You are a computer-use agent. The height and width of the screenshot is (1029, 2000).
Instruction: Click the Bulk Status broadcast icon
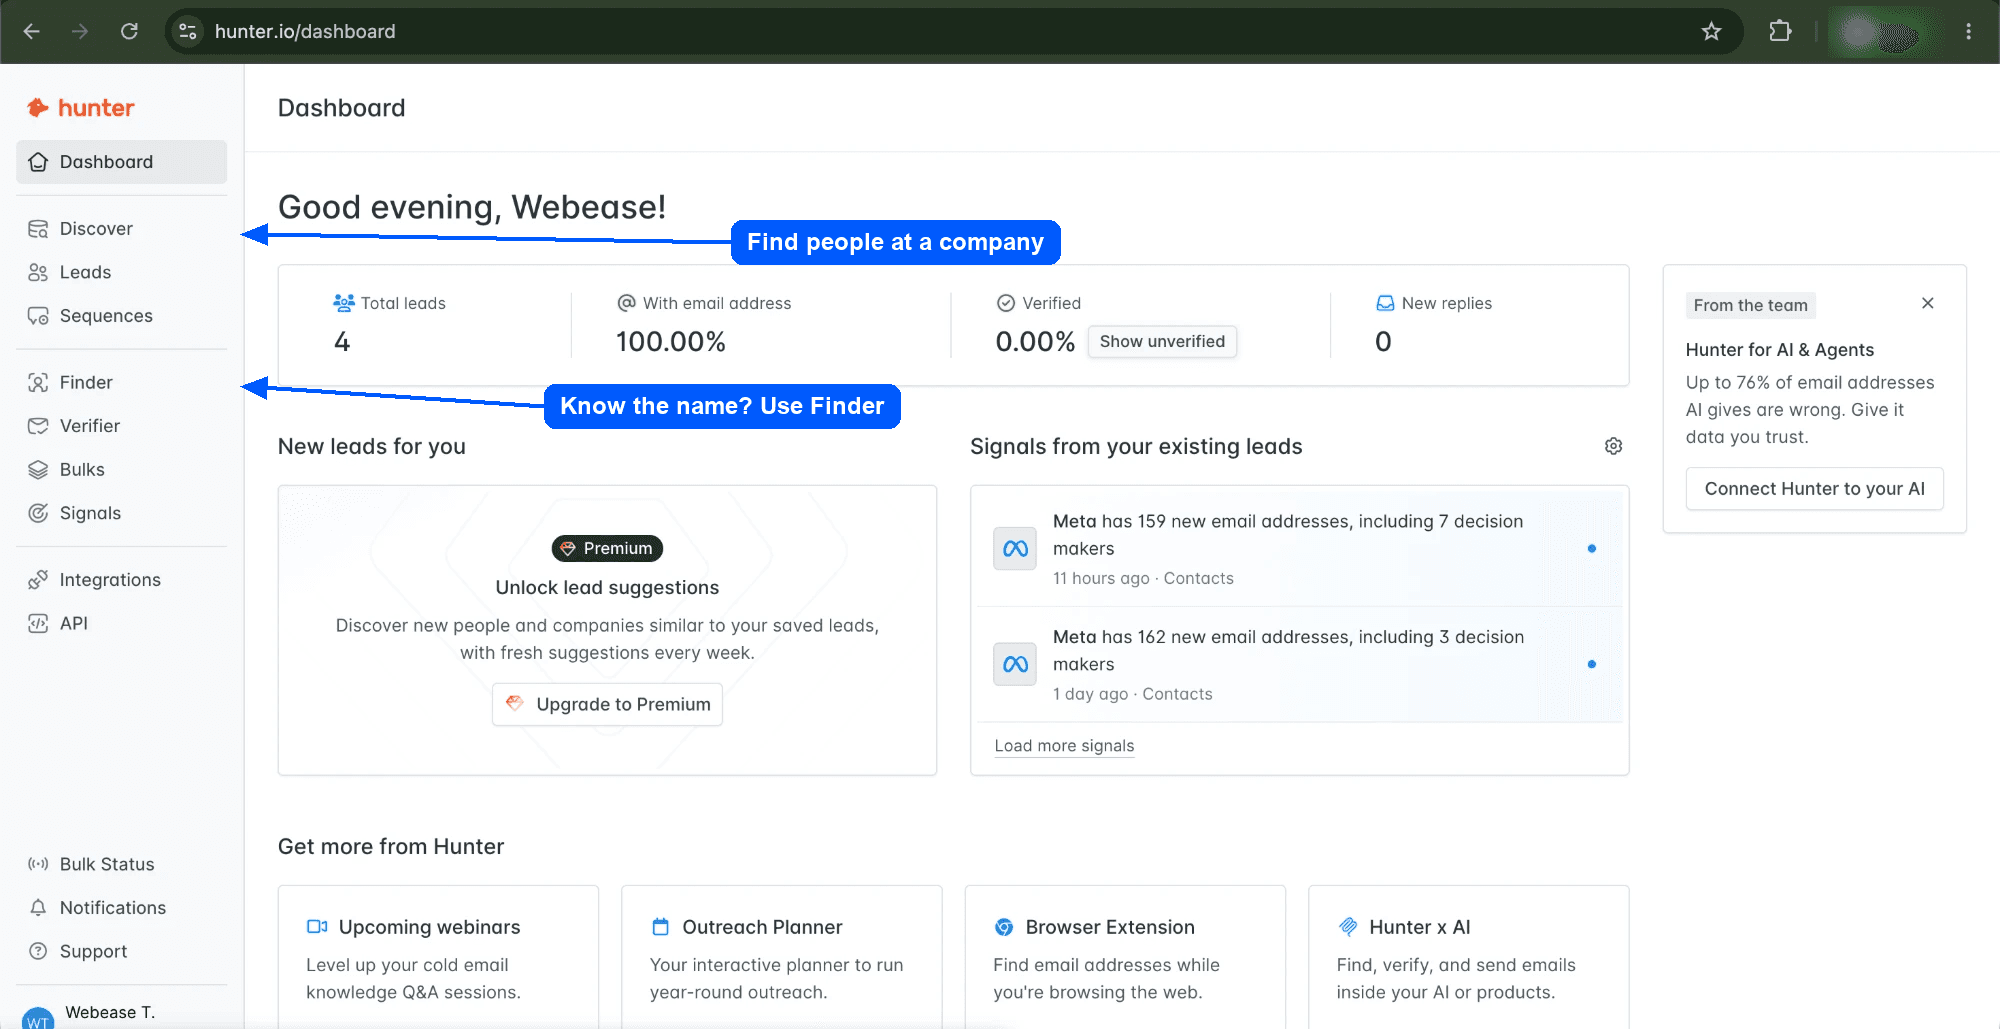point(38,864)
